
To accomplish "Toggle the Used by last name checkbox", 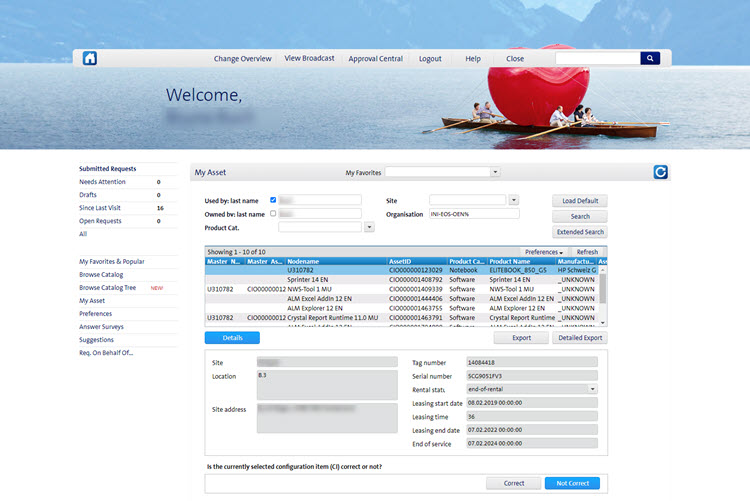I will click(x=273, y=201).
